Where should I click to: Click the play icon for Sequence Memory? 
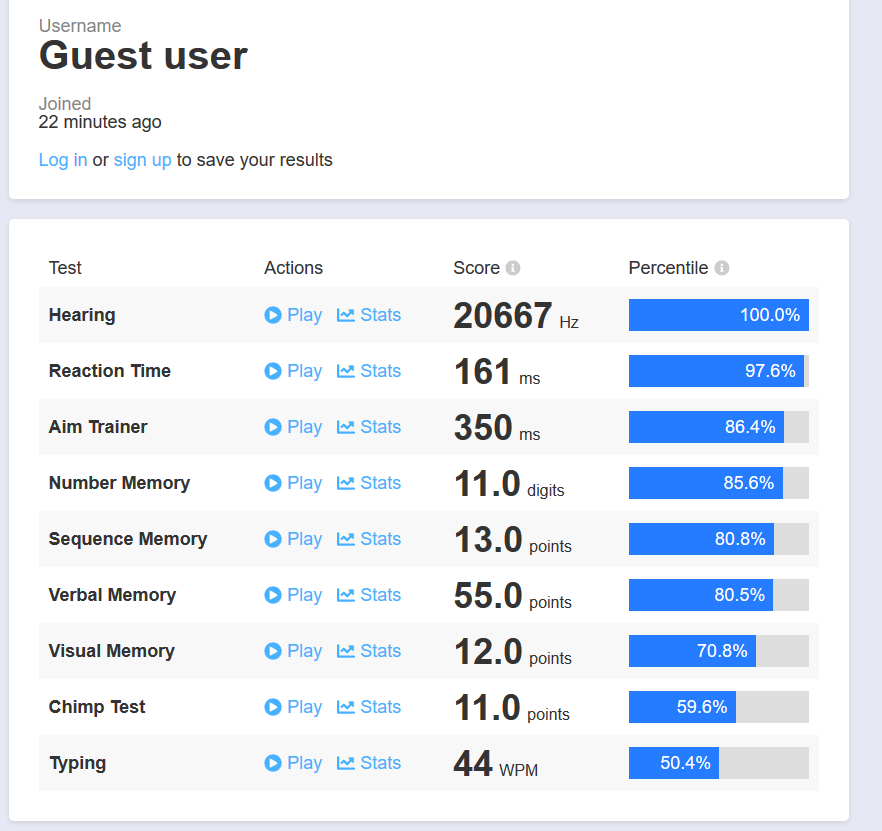[x=273, y=539]
